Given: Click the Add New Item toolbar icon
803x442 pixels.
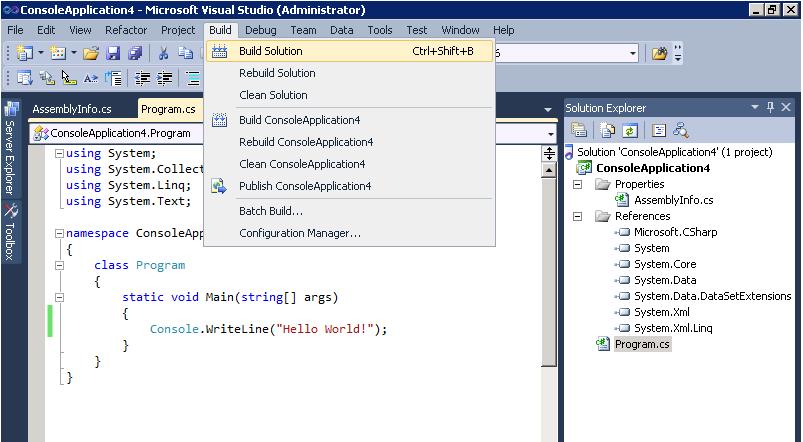Looking at the screenshot, I should tap(57, 53).
